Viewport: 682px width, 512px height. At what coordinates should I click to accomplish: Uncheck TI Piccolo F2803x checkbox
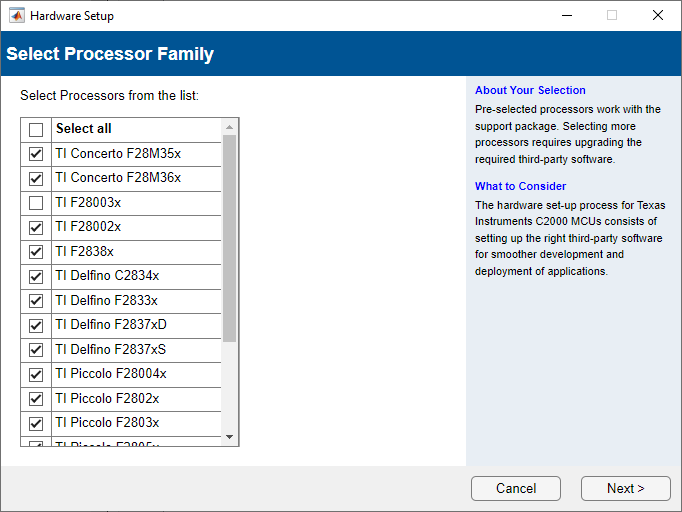pyautogui.click(x=36, y=424)
